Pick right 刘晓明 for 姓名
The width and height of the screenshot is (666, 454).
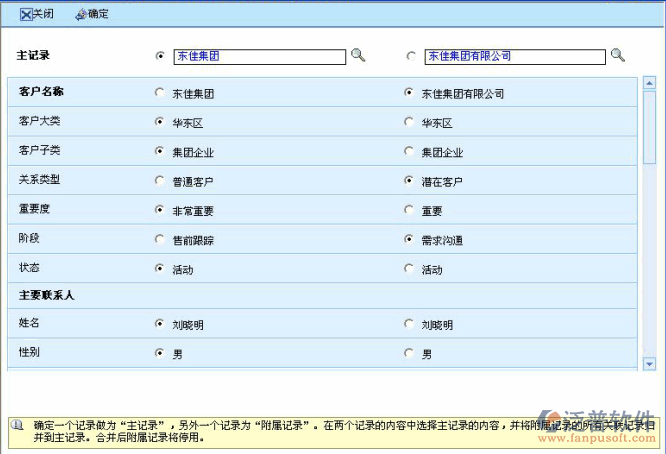tap(409, 324)
